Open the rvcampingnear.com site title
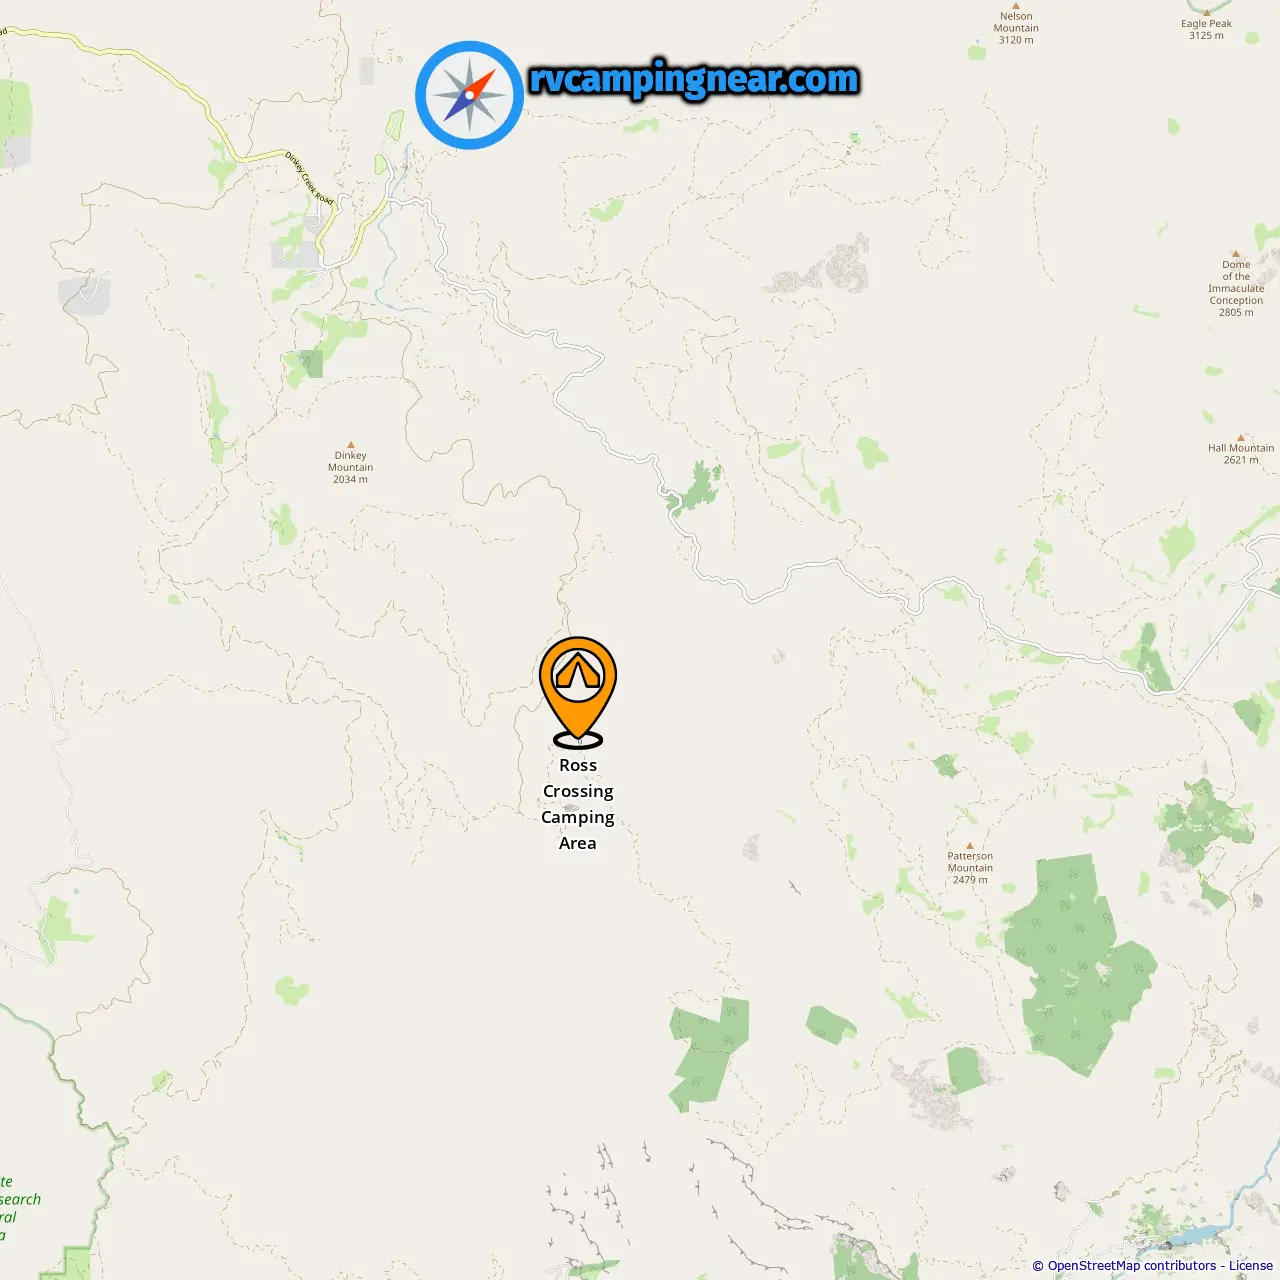Screen dimensions: 1280x1280 (693, 79)
